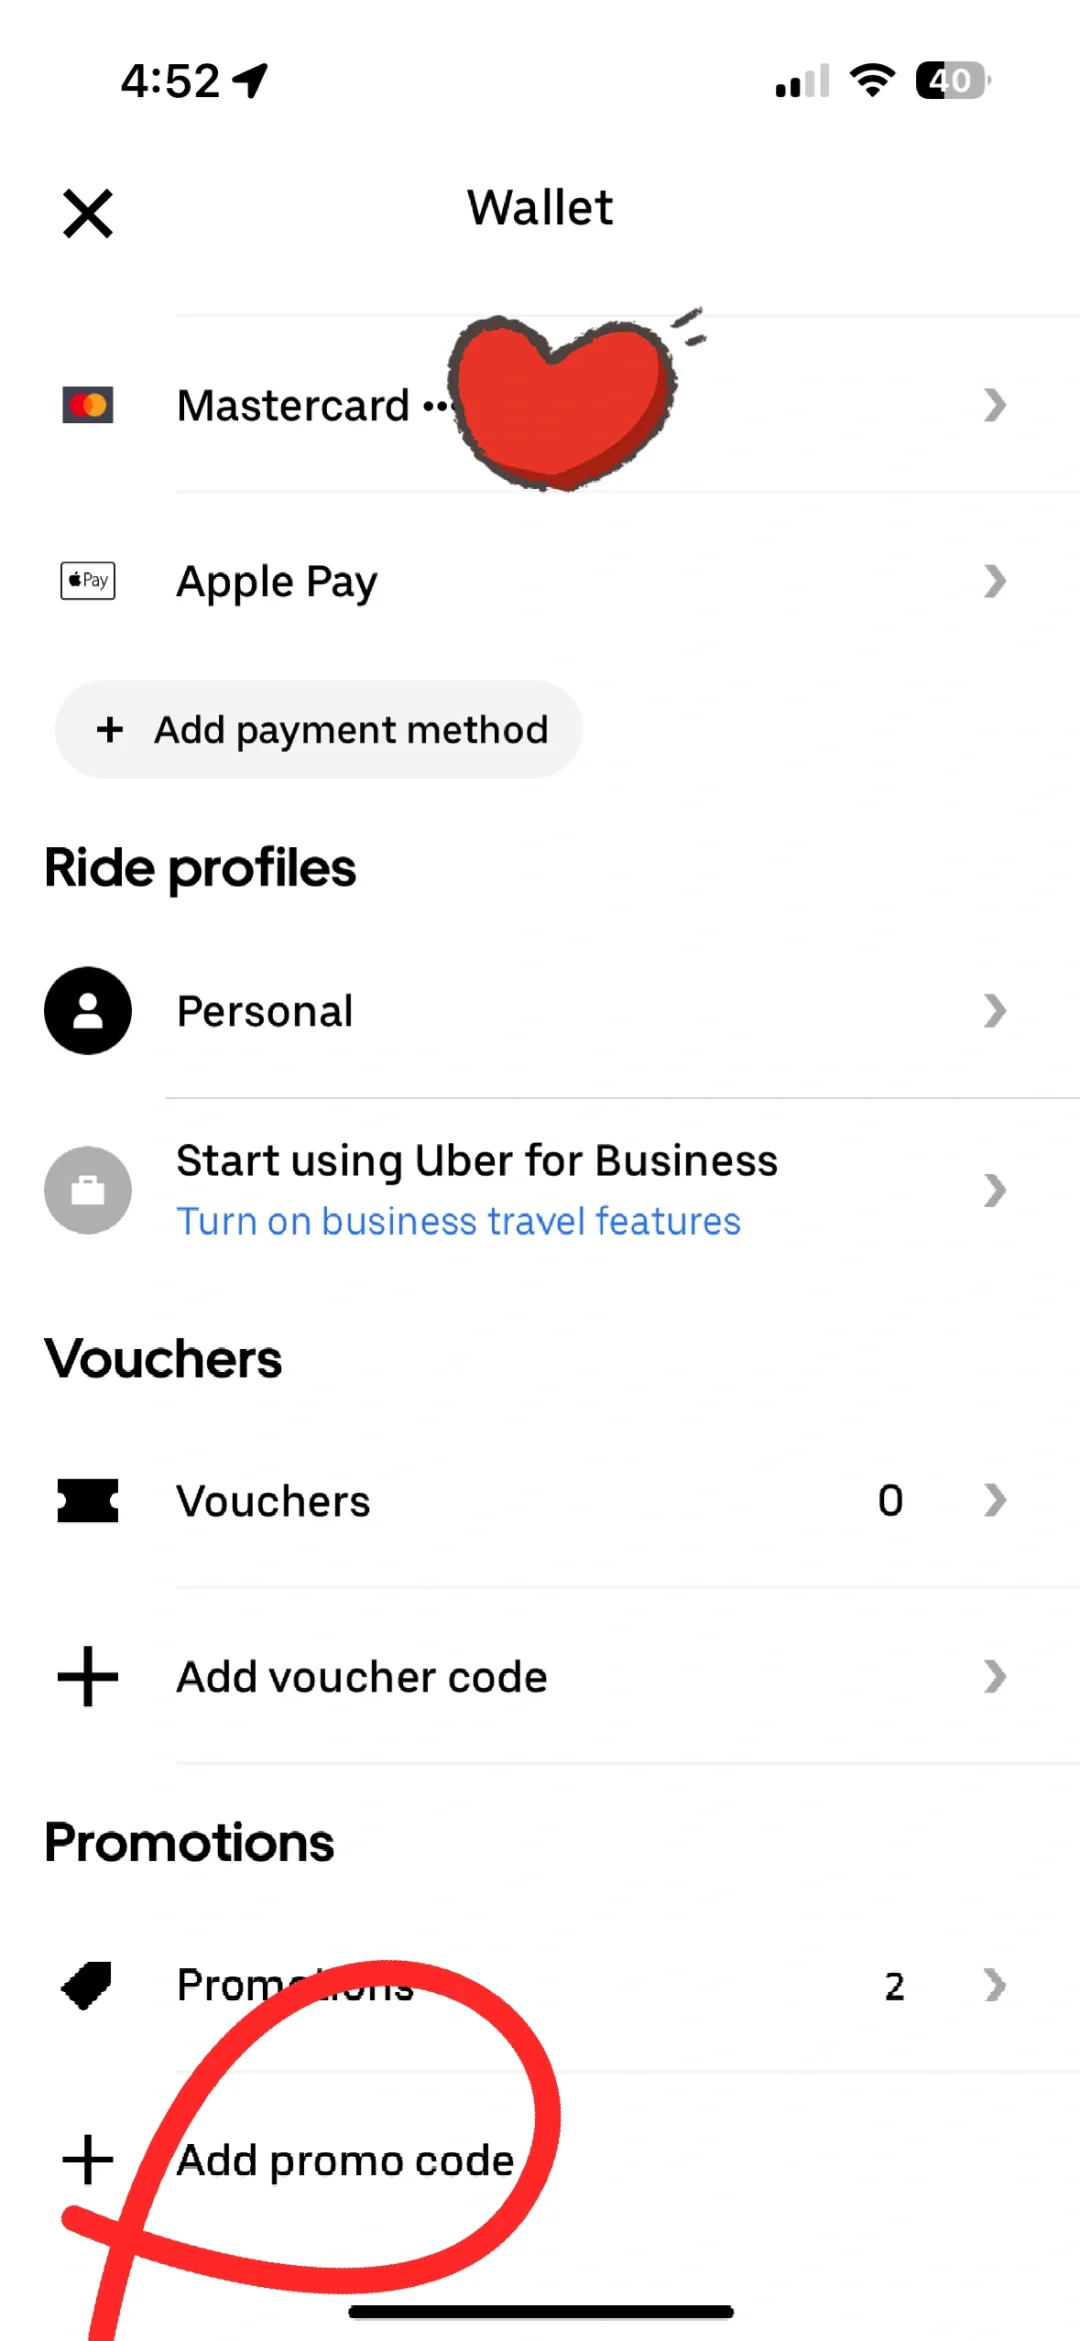
Task: Open the Uber for Business chevron
Action: click(x=994, y=1190)
